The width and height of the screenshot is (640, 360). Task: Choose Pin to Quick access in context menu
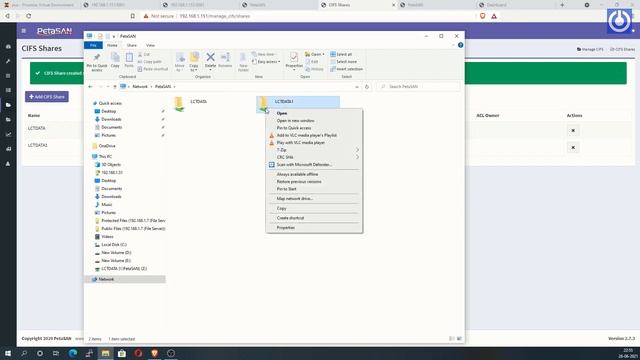[x=294, y=128]
